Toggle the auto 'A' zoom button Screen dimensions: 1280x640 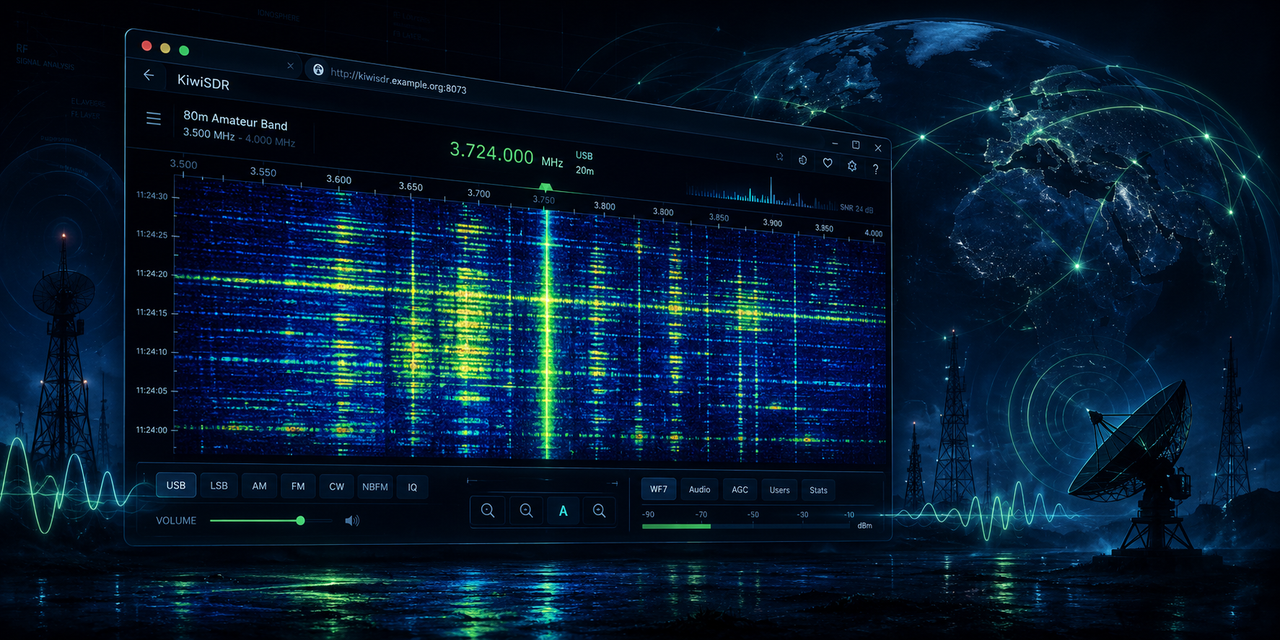tap(563, 511)
